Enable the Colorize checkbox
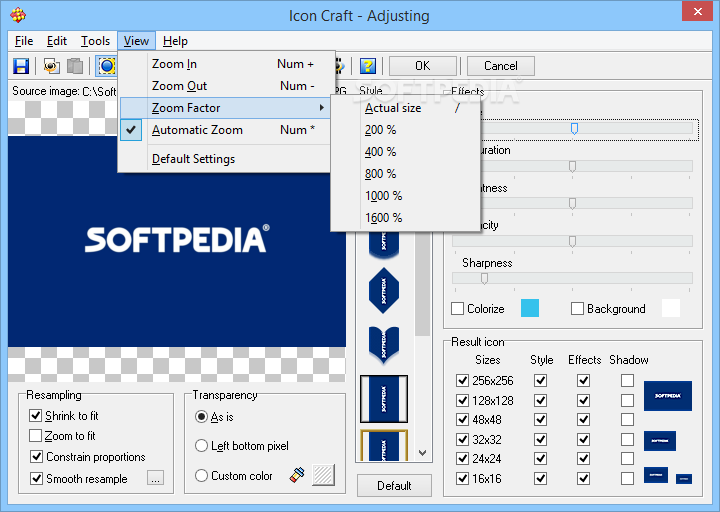720x512 pixels. click(x=457, y=309)
